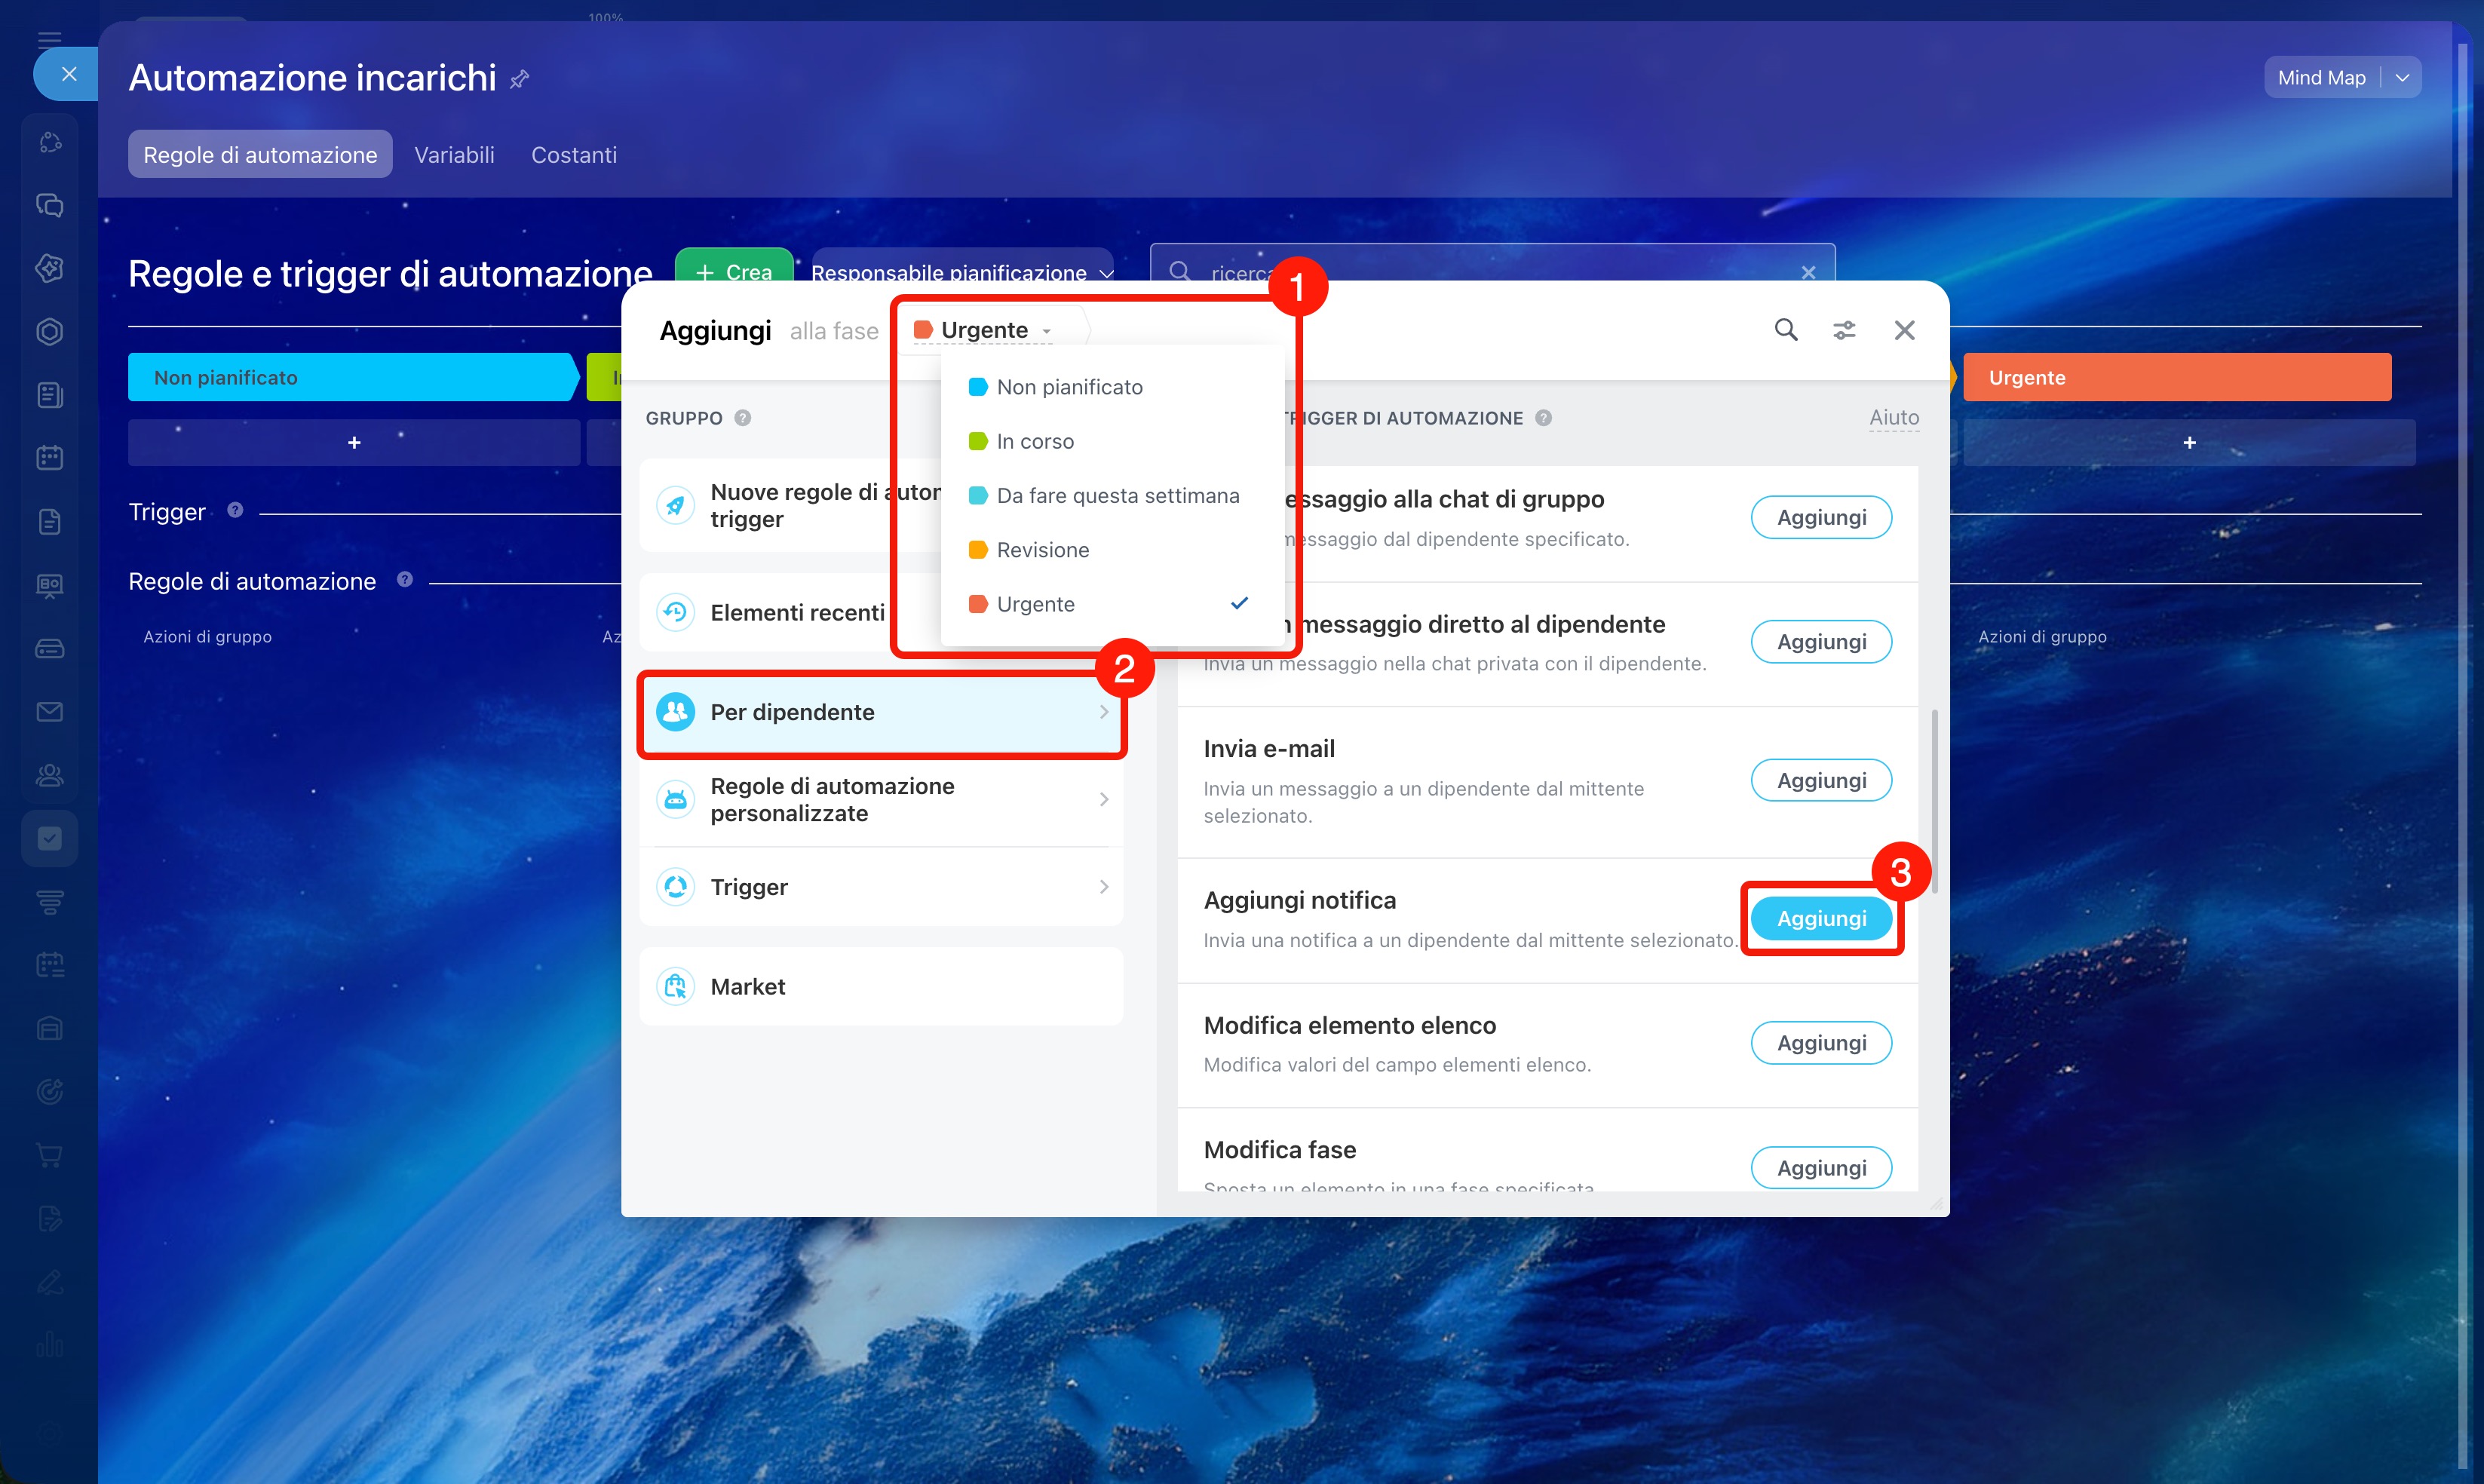Click the help icon next to Trigger label
Screen dimensions: 2484x1484
pyautogui.click(x=235, y=510)
